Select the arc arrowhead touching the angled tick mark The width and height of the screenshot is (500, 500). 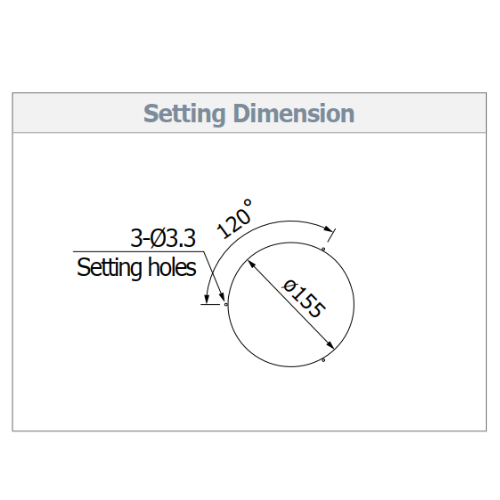point(328,228)
